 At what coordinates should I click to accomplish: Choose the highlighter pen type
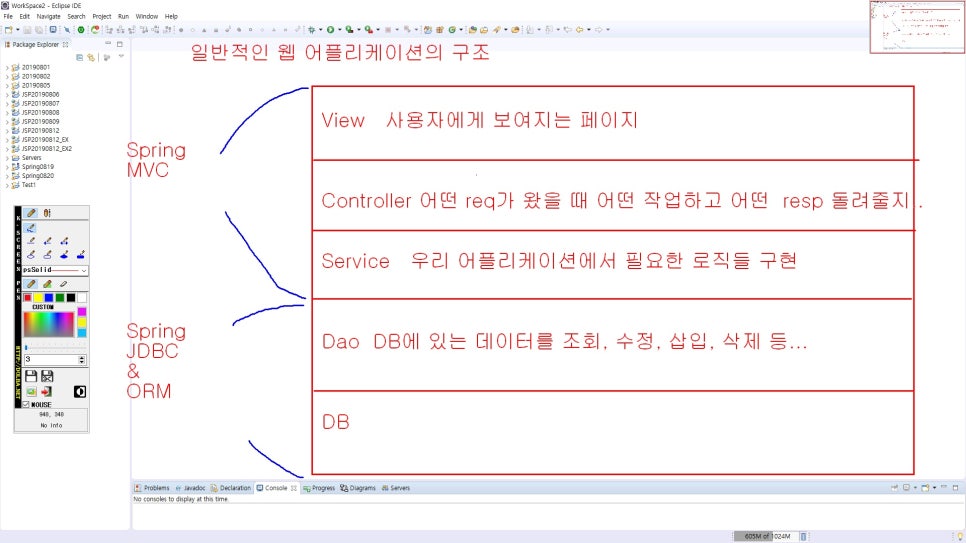click(x=47, y=284)
